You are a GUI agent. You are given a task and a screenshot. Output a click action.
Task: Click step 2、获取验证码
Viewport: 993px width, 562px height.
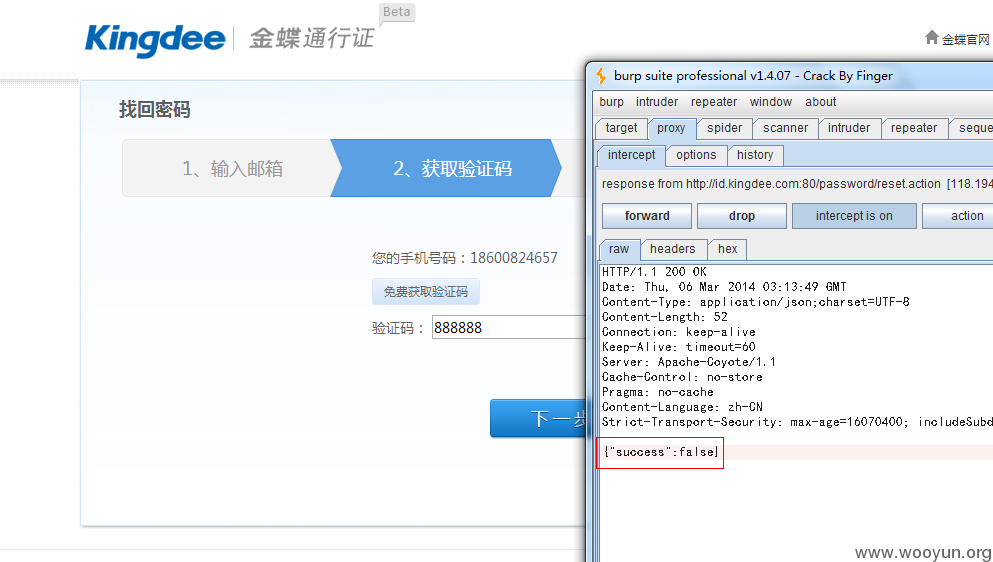pos(447,169)
